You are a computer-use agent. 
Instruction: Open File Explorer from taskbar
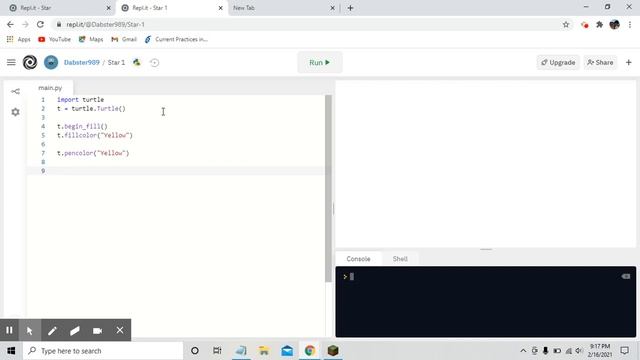[x=264, y=351]
